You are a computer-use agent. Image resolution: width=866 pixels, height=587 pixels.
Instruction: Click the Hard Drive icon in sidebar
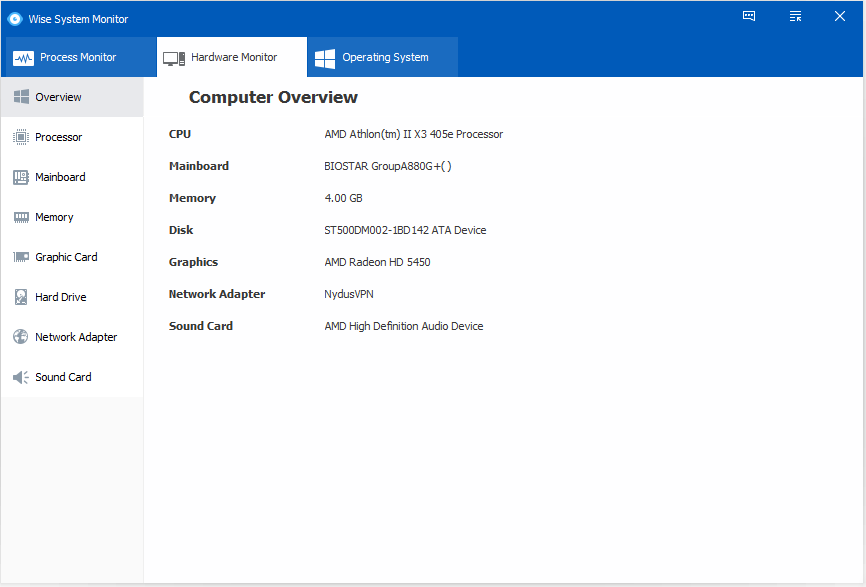(21, 297)
